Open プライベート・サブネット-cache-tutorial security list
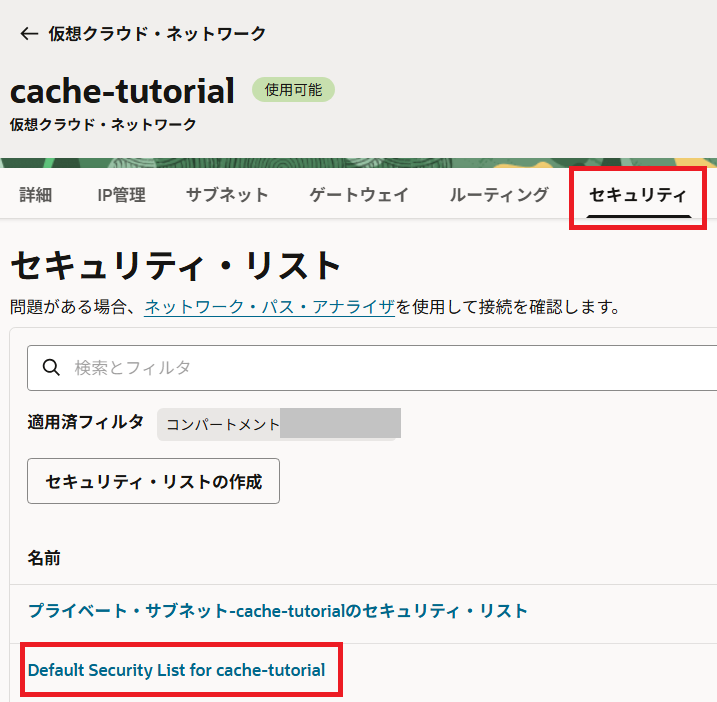Screen dimensions: 717x702 [277, 610]
